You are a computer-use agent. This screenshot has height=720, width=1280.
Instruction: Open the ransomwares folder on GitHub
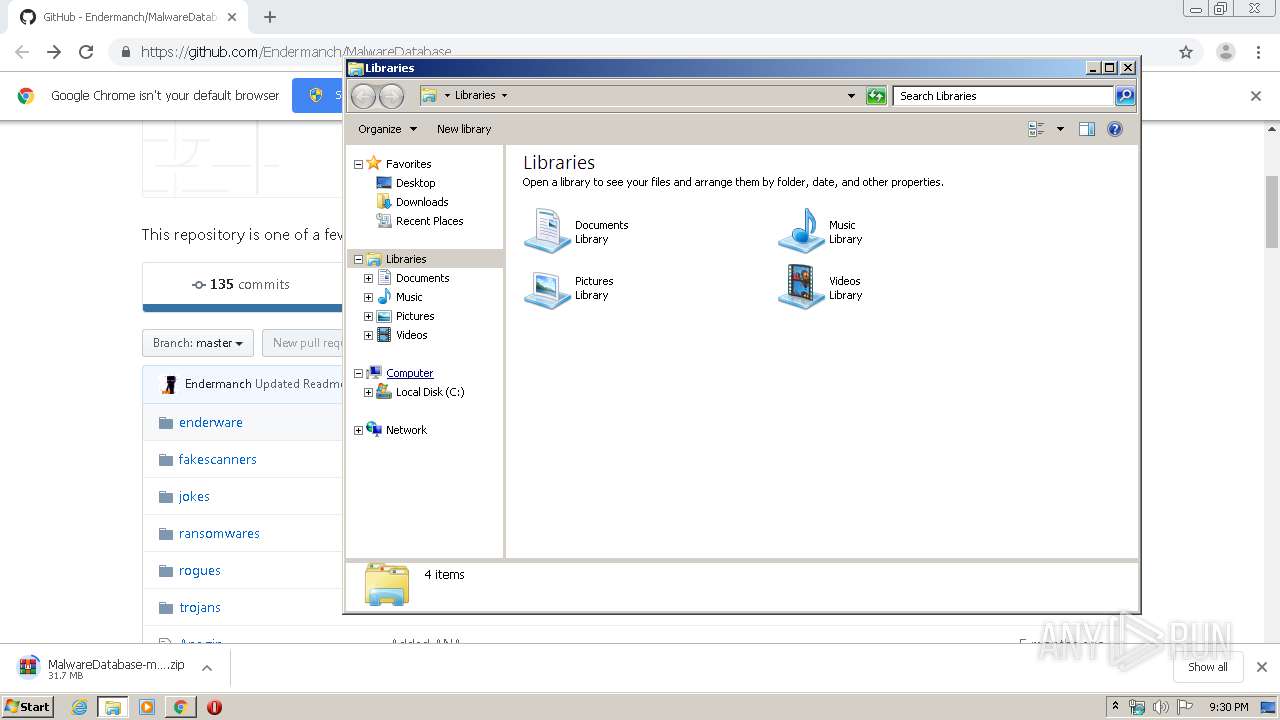click(x=219, y=533)
